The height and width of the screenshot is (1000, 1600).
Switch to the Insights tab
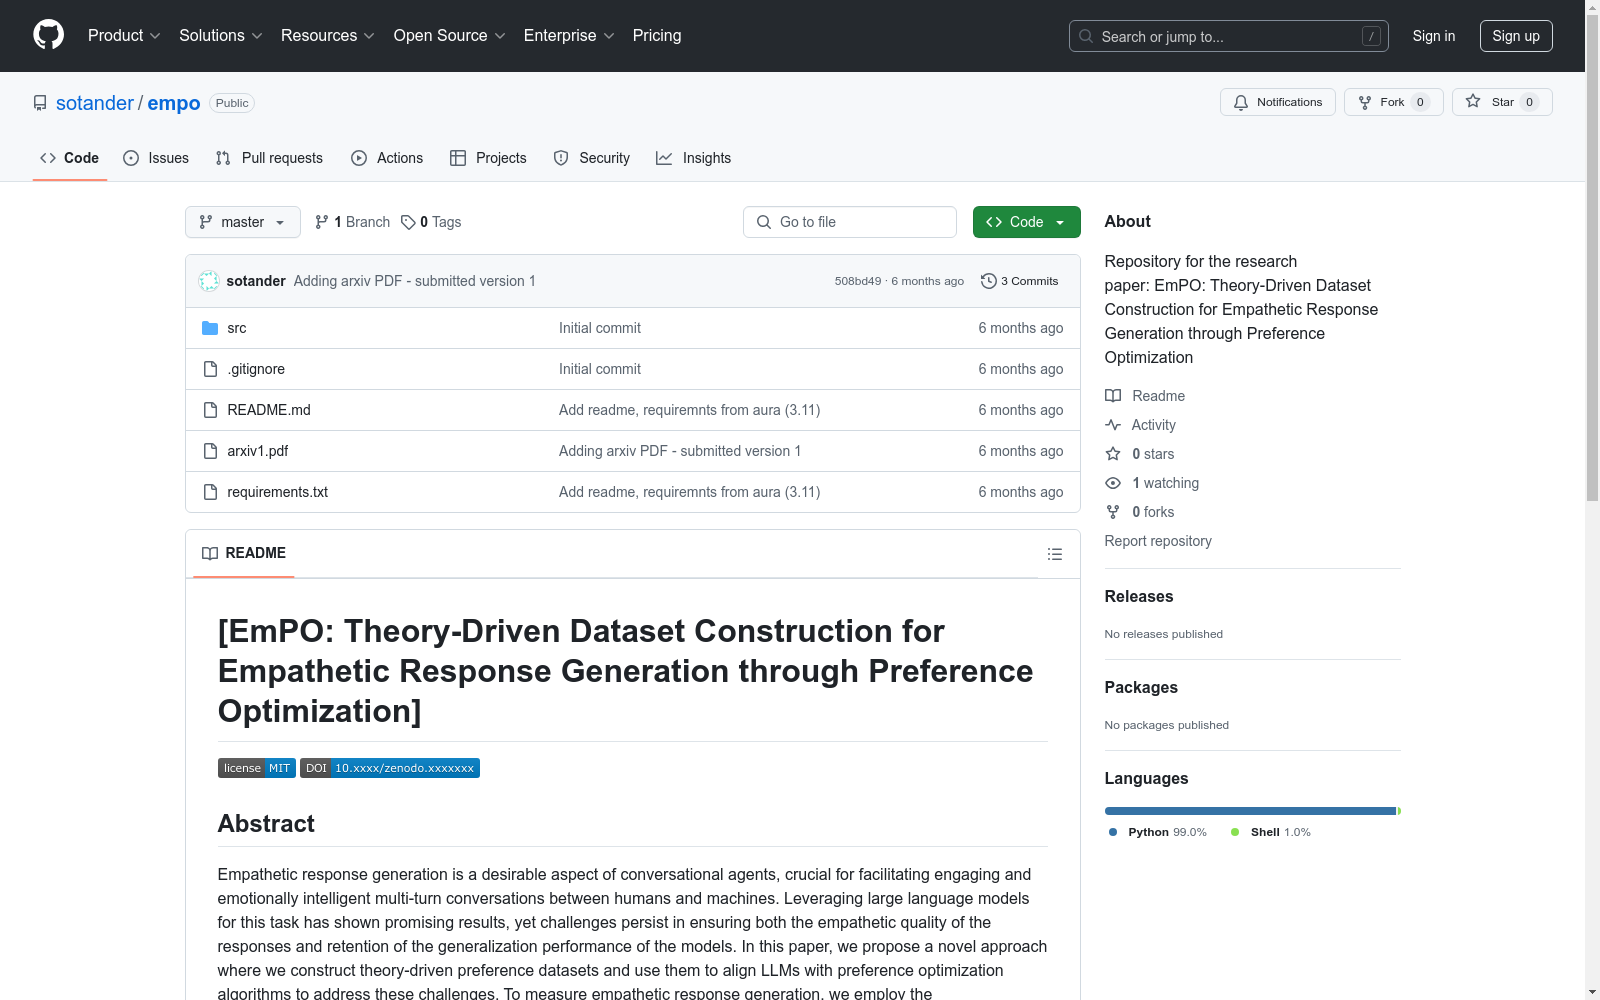694,158
